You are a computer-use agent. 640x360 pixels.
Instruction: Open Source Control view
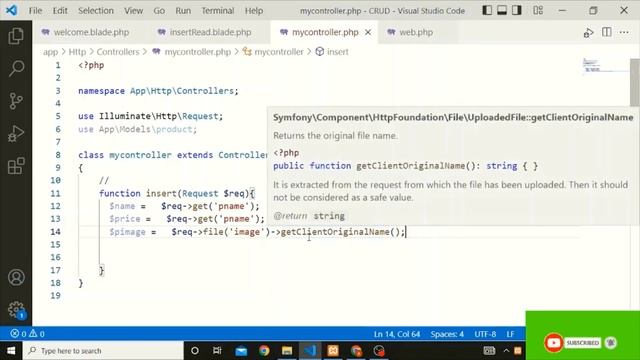click(x=16, y=101)
